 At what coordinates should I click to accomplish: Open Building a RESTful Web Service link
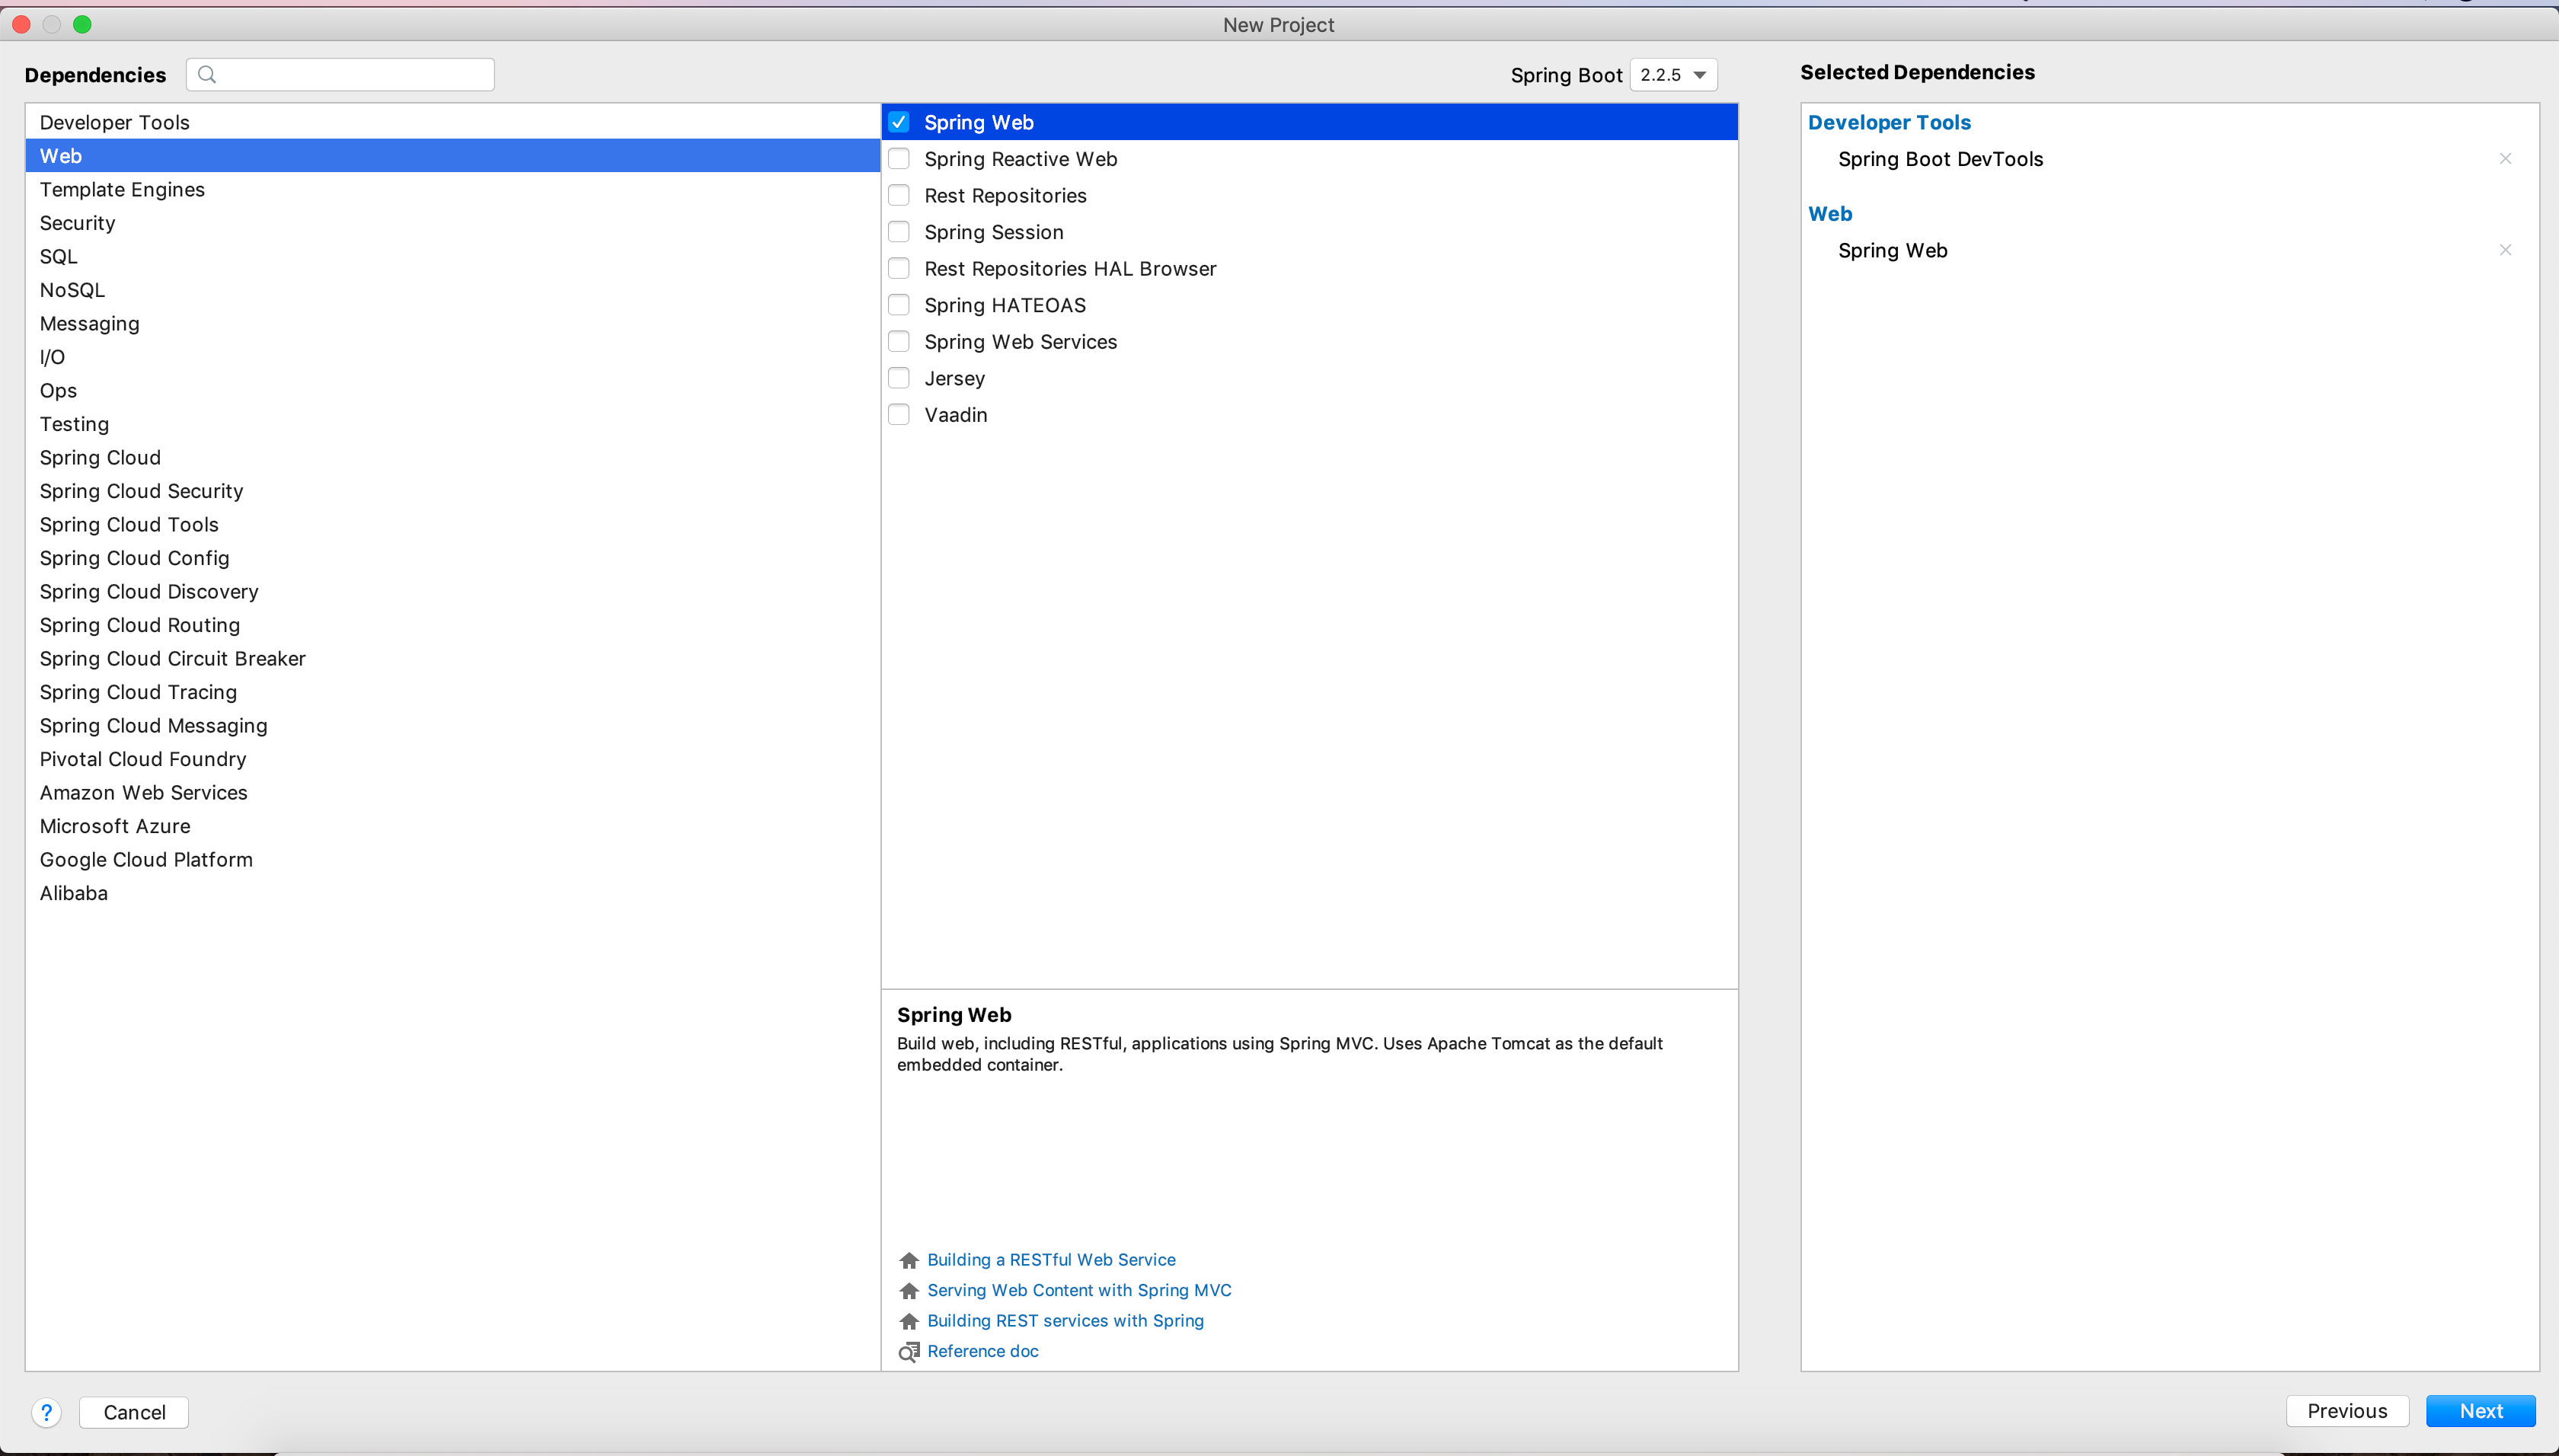[1051, 1260]
